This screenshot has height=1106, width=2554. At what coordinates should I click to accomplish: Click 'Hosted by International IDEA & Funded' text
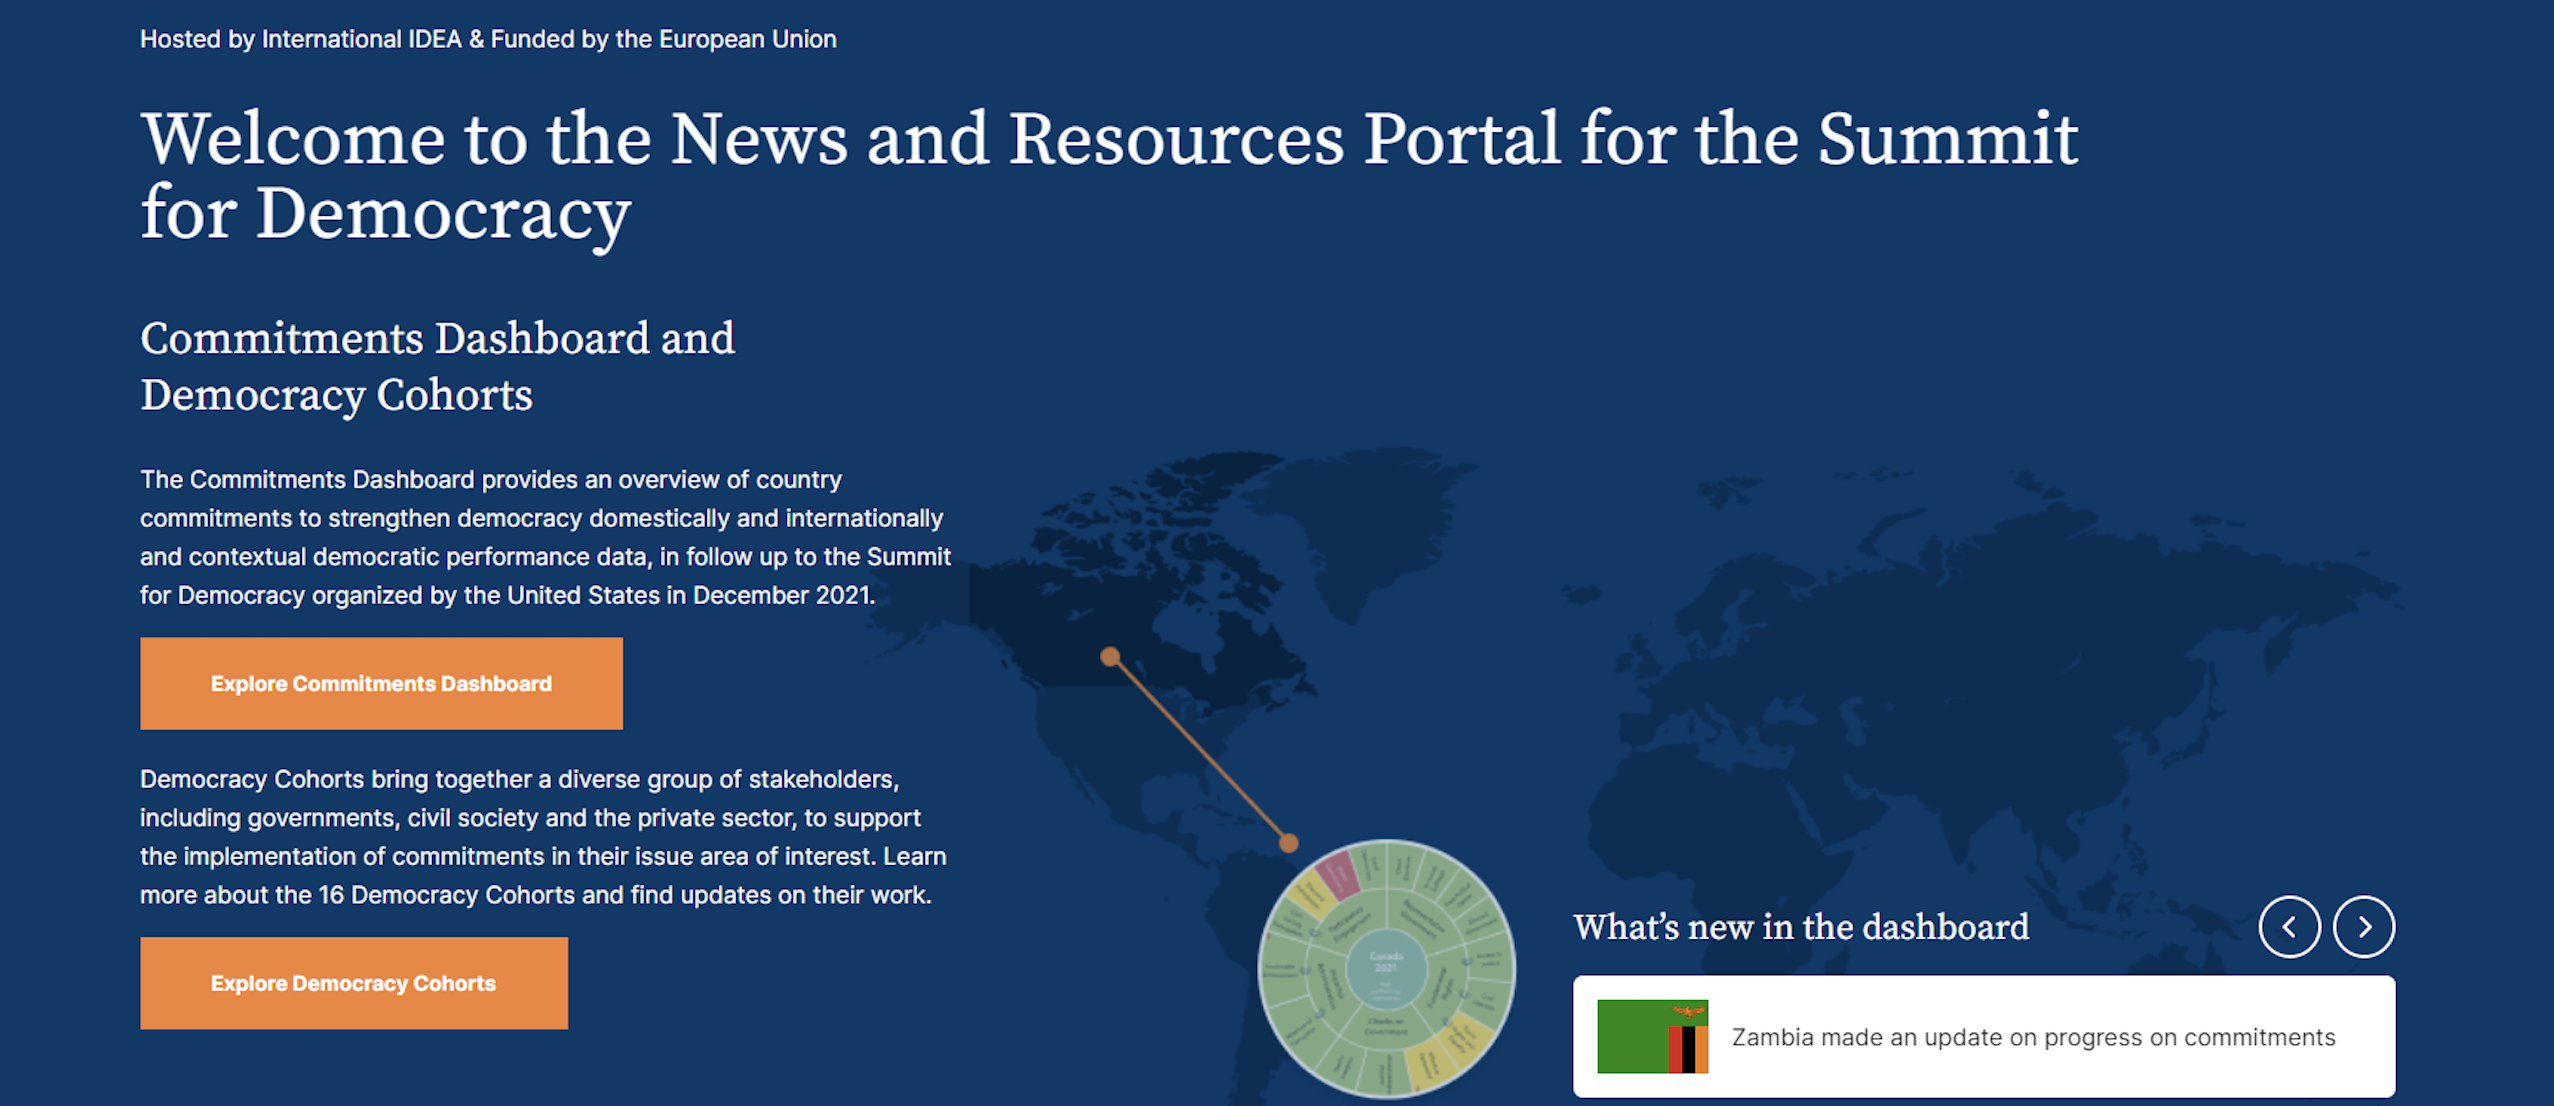pos(488,39)
